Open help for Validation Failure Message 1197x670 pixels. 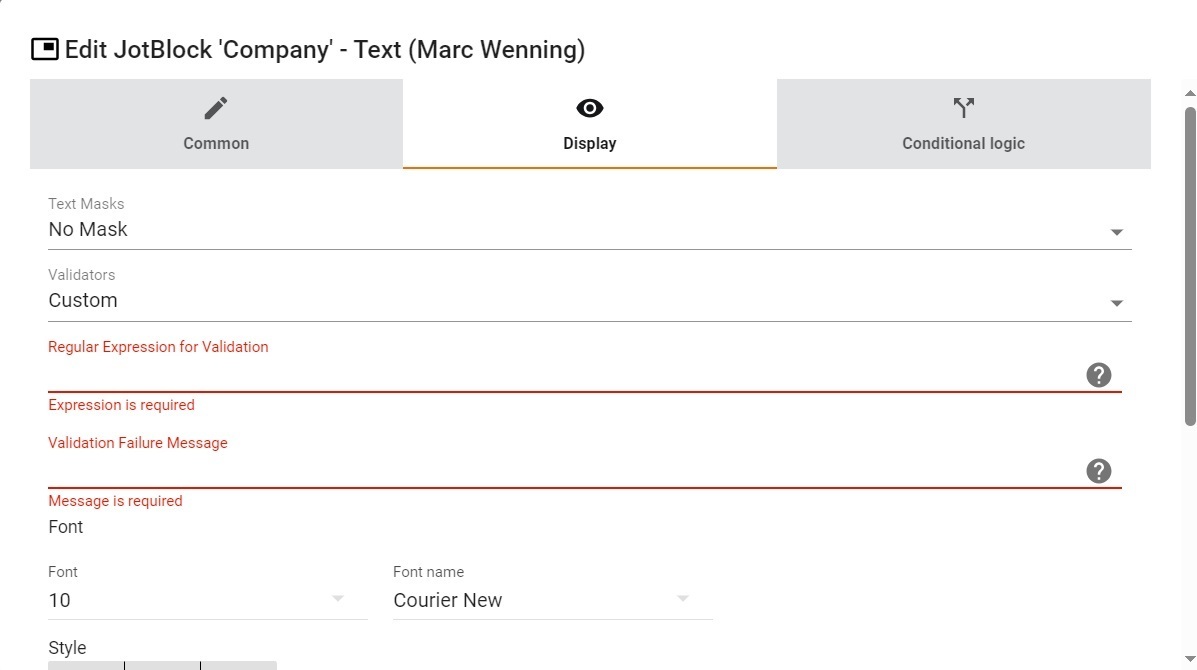[x=1099, y=471]
